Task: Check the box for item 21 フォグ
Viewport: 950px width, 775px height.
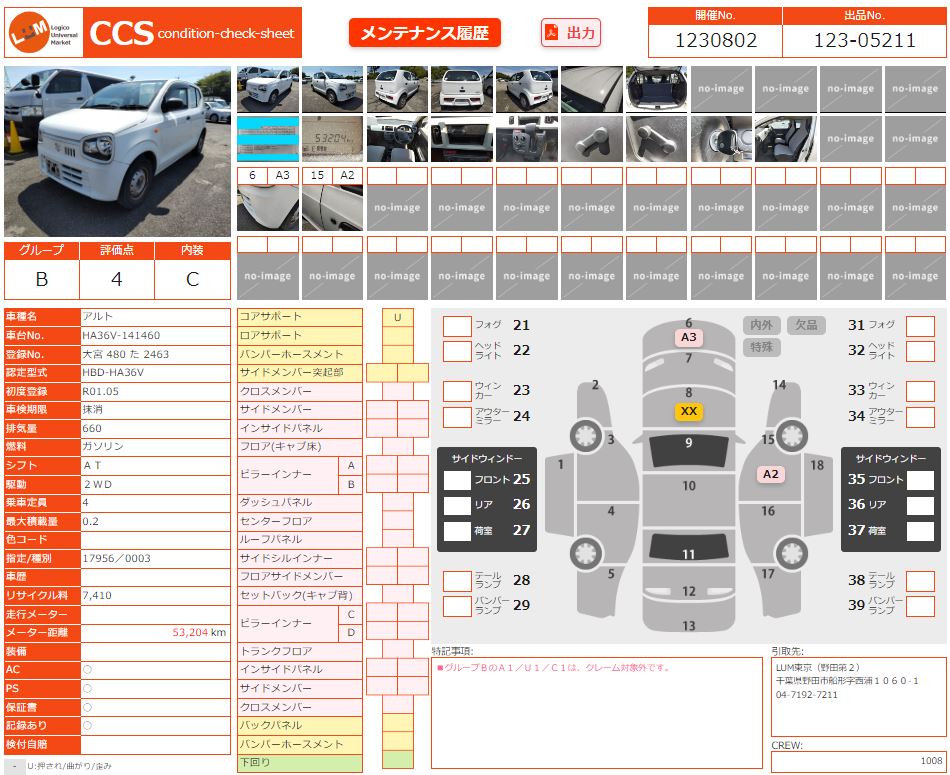Action: click(x=457, y=326)
